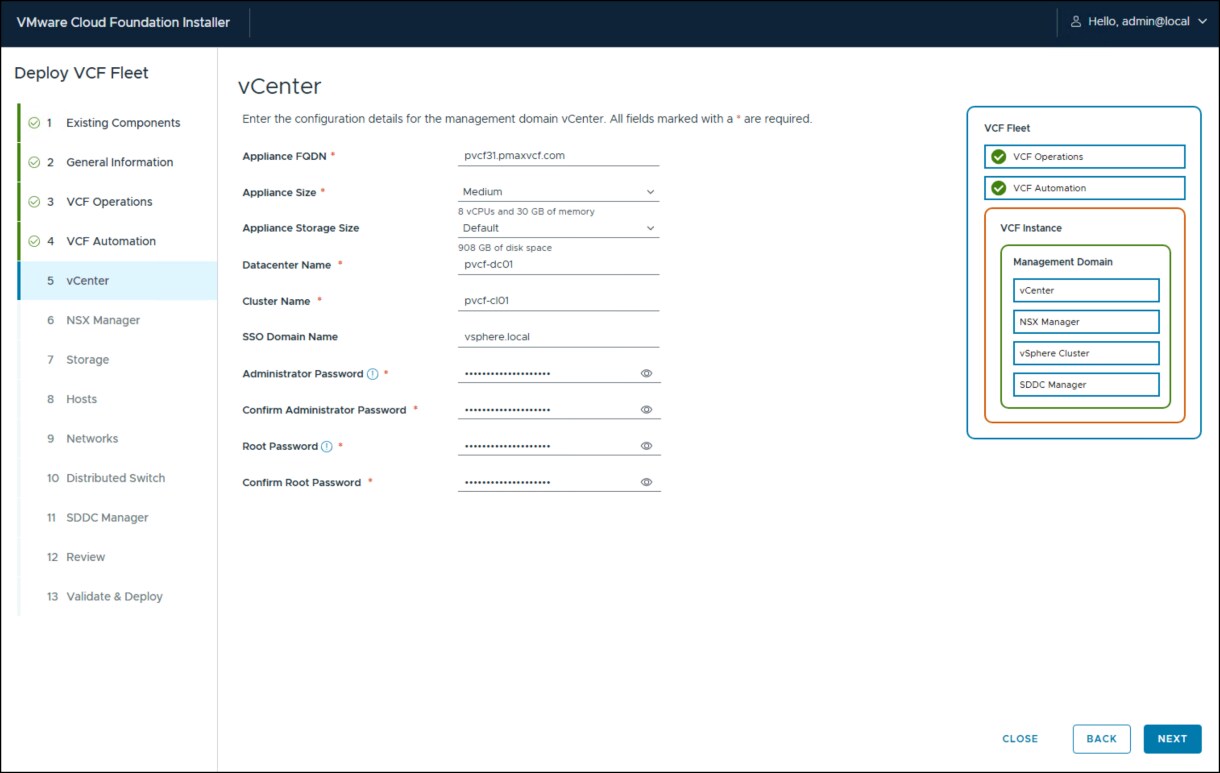Click the vCenter box in Management Domain diagram
1220x773 pixels.
[1086, 290]
